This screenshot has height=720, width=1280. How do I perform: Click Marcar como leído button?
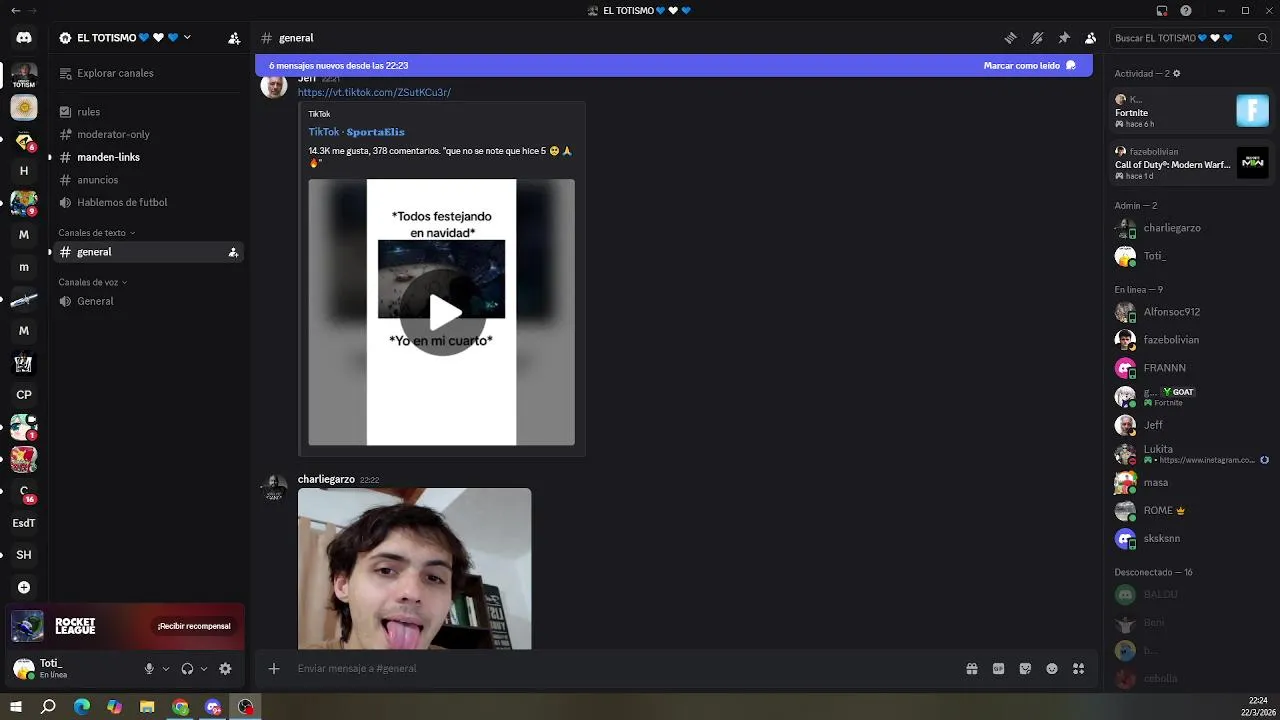pyautogui.click(x=1029, y=65)
